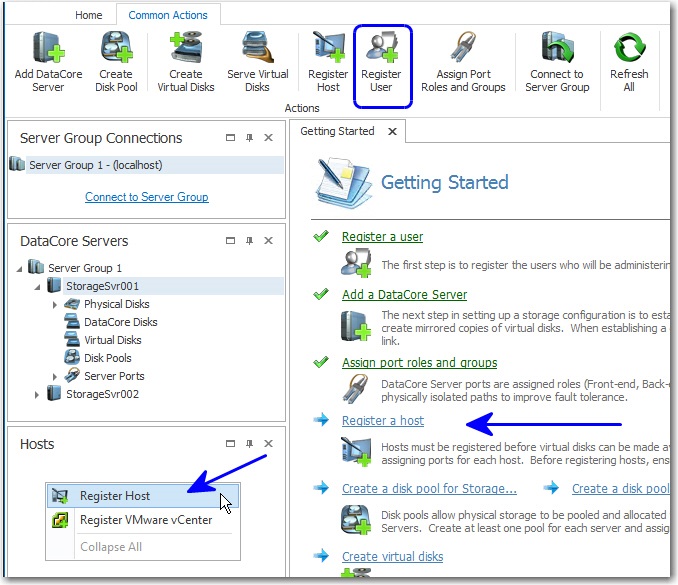Choose Register Host from context menu
Viewport: 678px width, 585px height.
(x=143, y=495)
